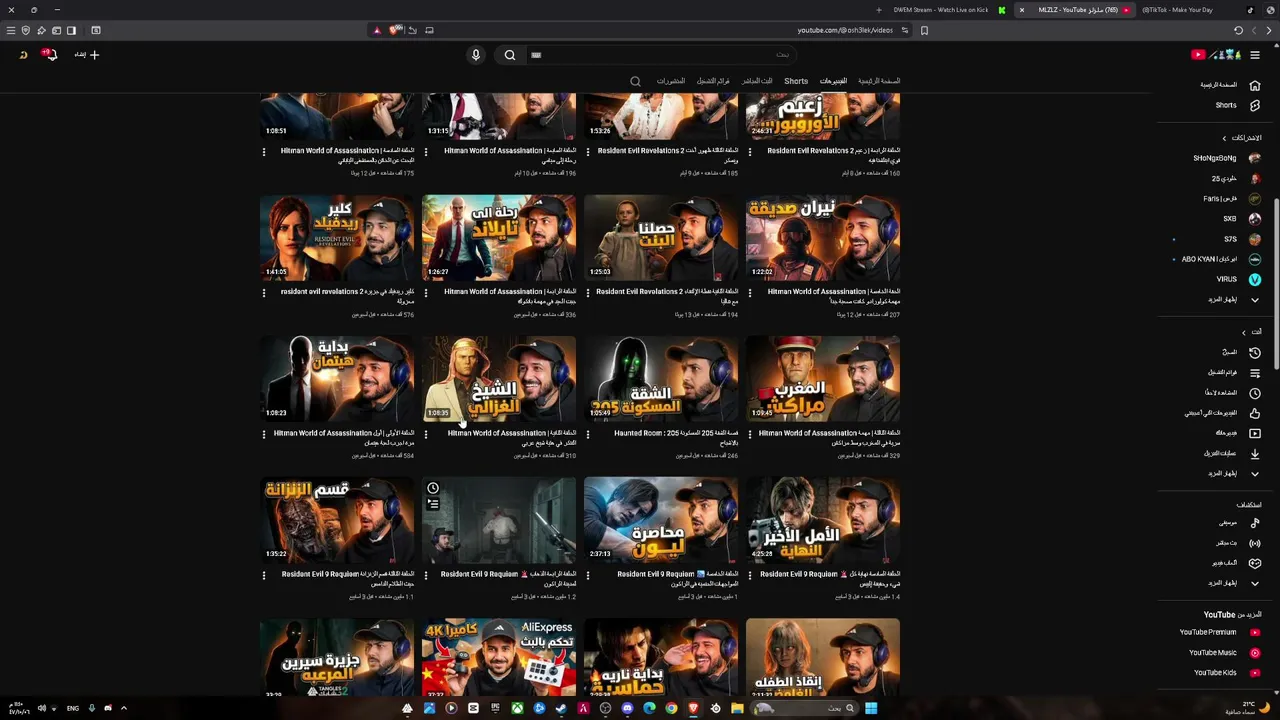Image resolution: width=1280 pixels, height=720 pixels.
Task: Select the Videos tab (الفيديوهات)
Action: [833, 81]
